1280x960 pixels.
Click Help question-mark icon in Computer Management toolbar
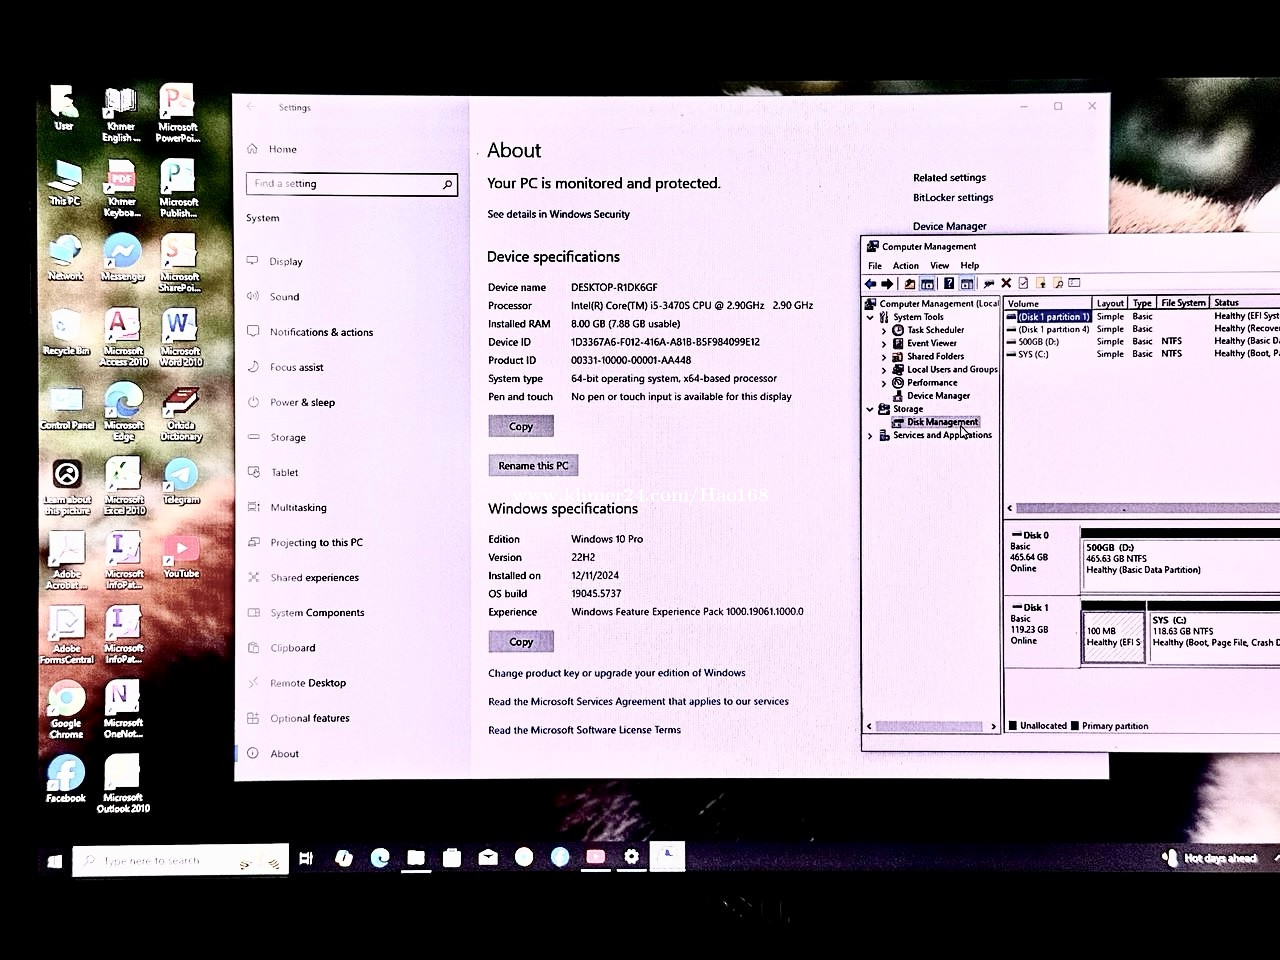949,284
